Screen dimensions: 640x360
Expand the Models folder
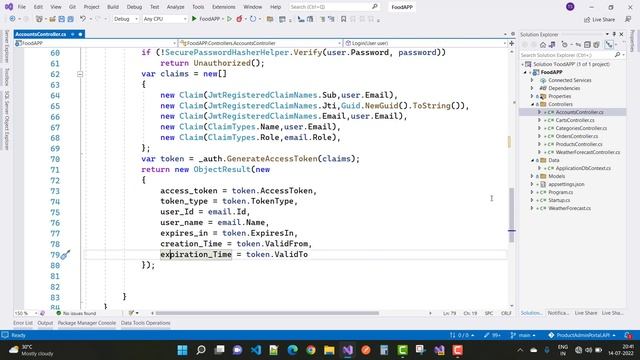(x=532, y=176)
